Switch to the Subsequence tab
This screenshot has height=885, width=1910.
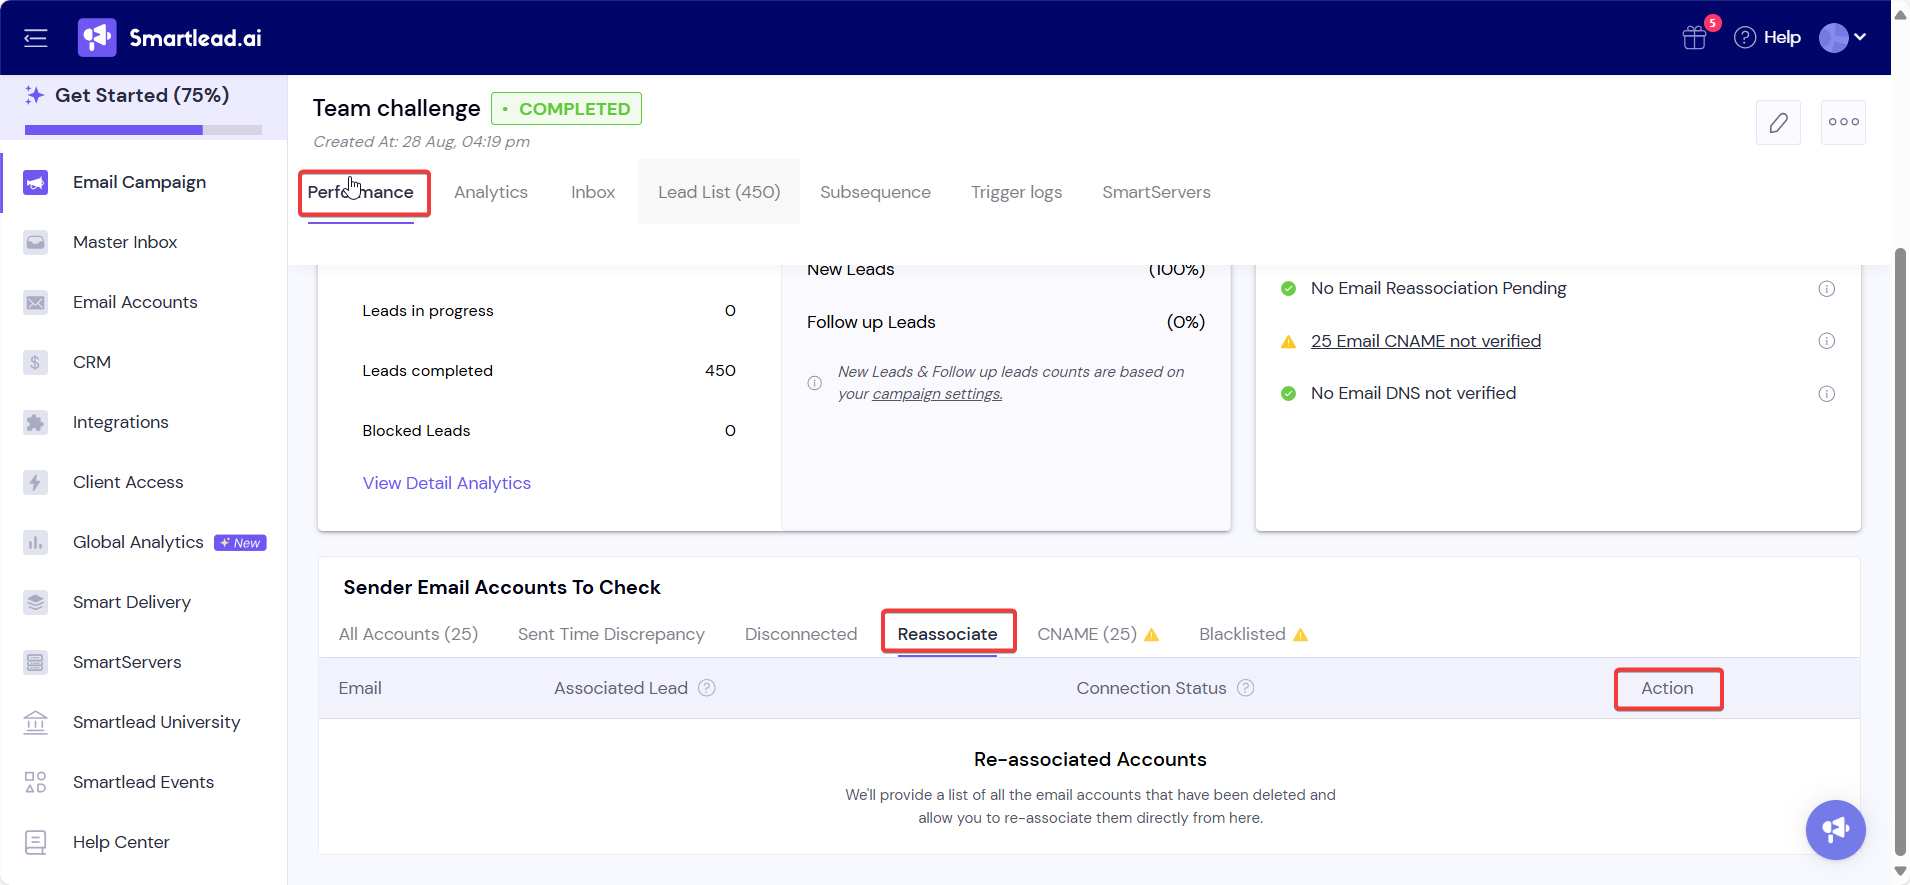[875, 192]
